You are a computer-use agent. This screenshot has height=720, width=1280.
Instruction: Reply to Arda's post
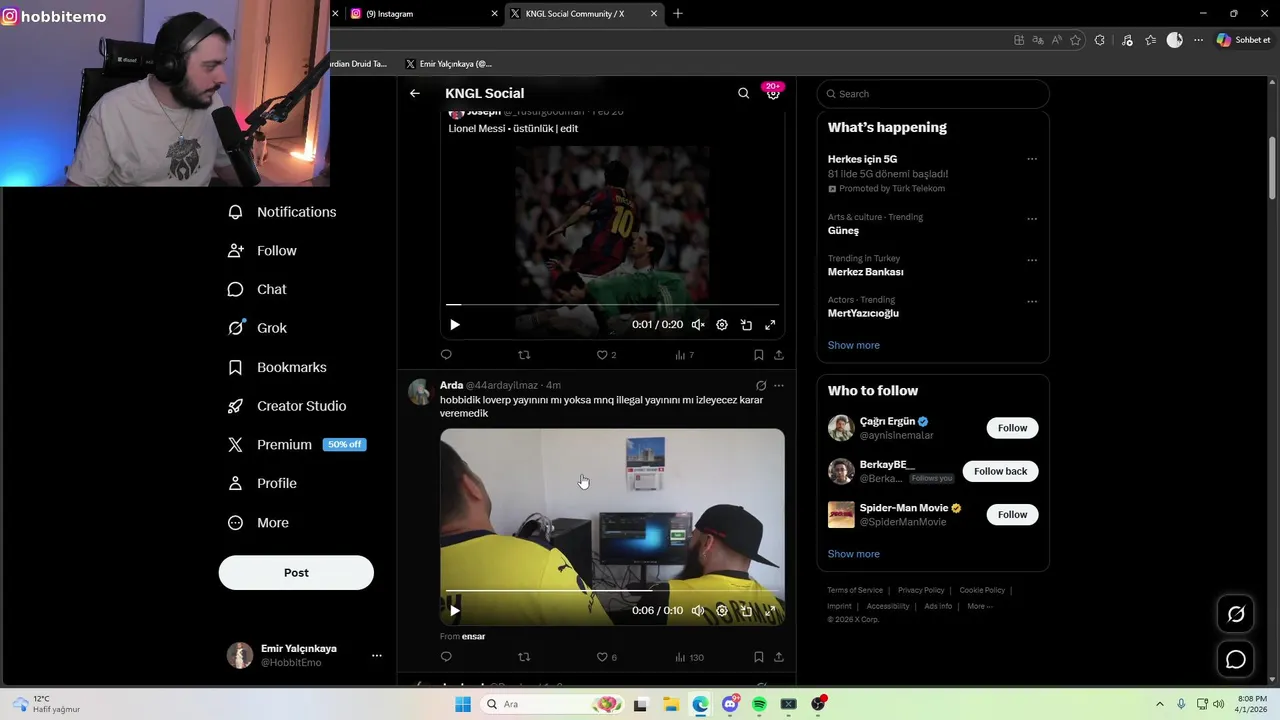pos(446,657)
